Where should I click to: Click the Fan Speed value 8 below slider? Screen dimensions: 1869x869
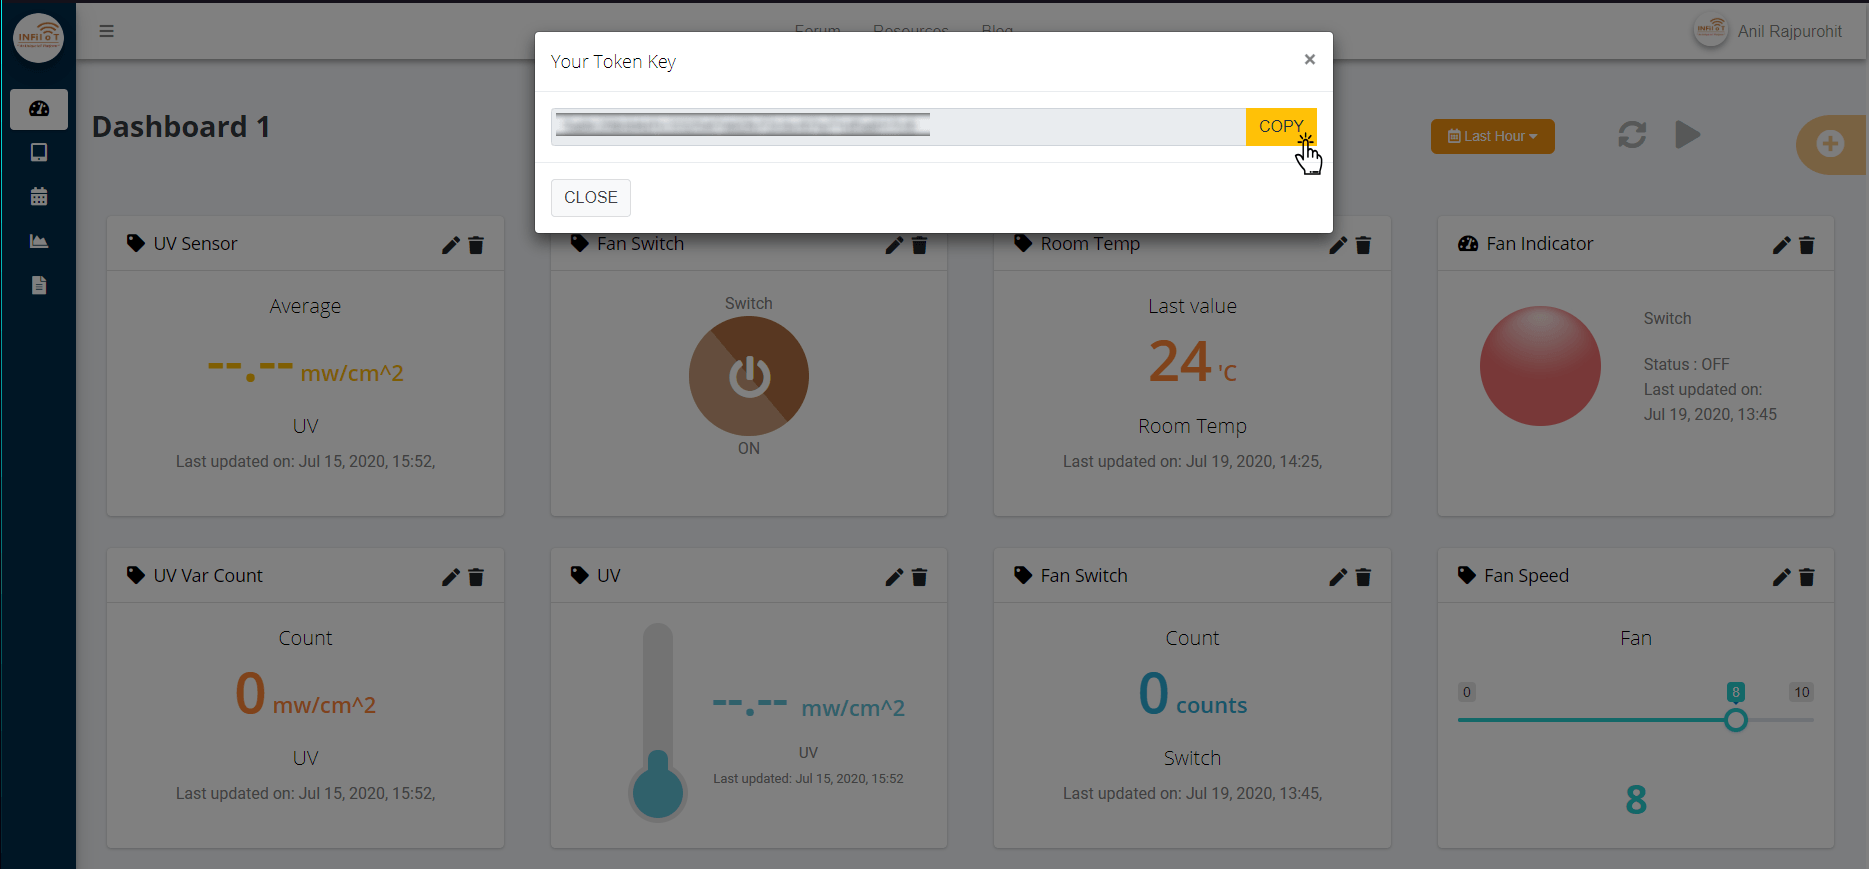(1636, 800)
